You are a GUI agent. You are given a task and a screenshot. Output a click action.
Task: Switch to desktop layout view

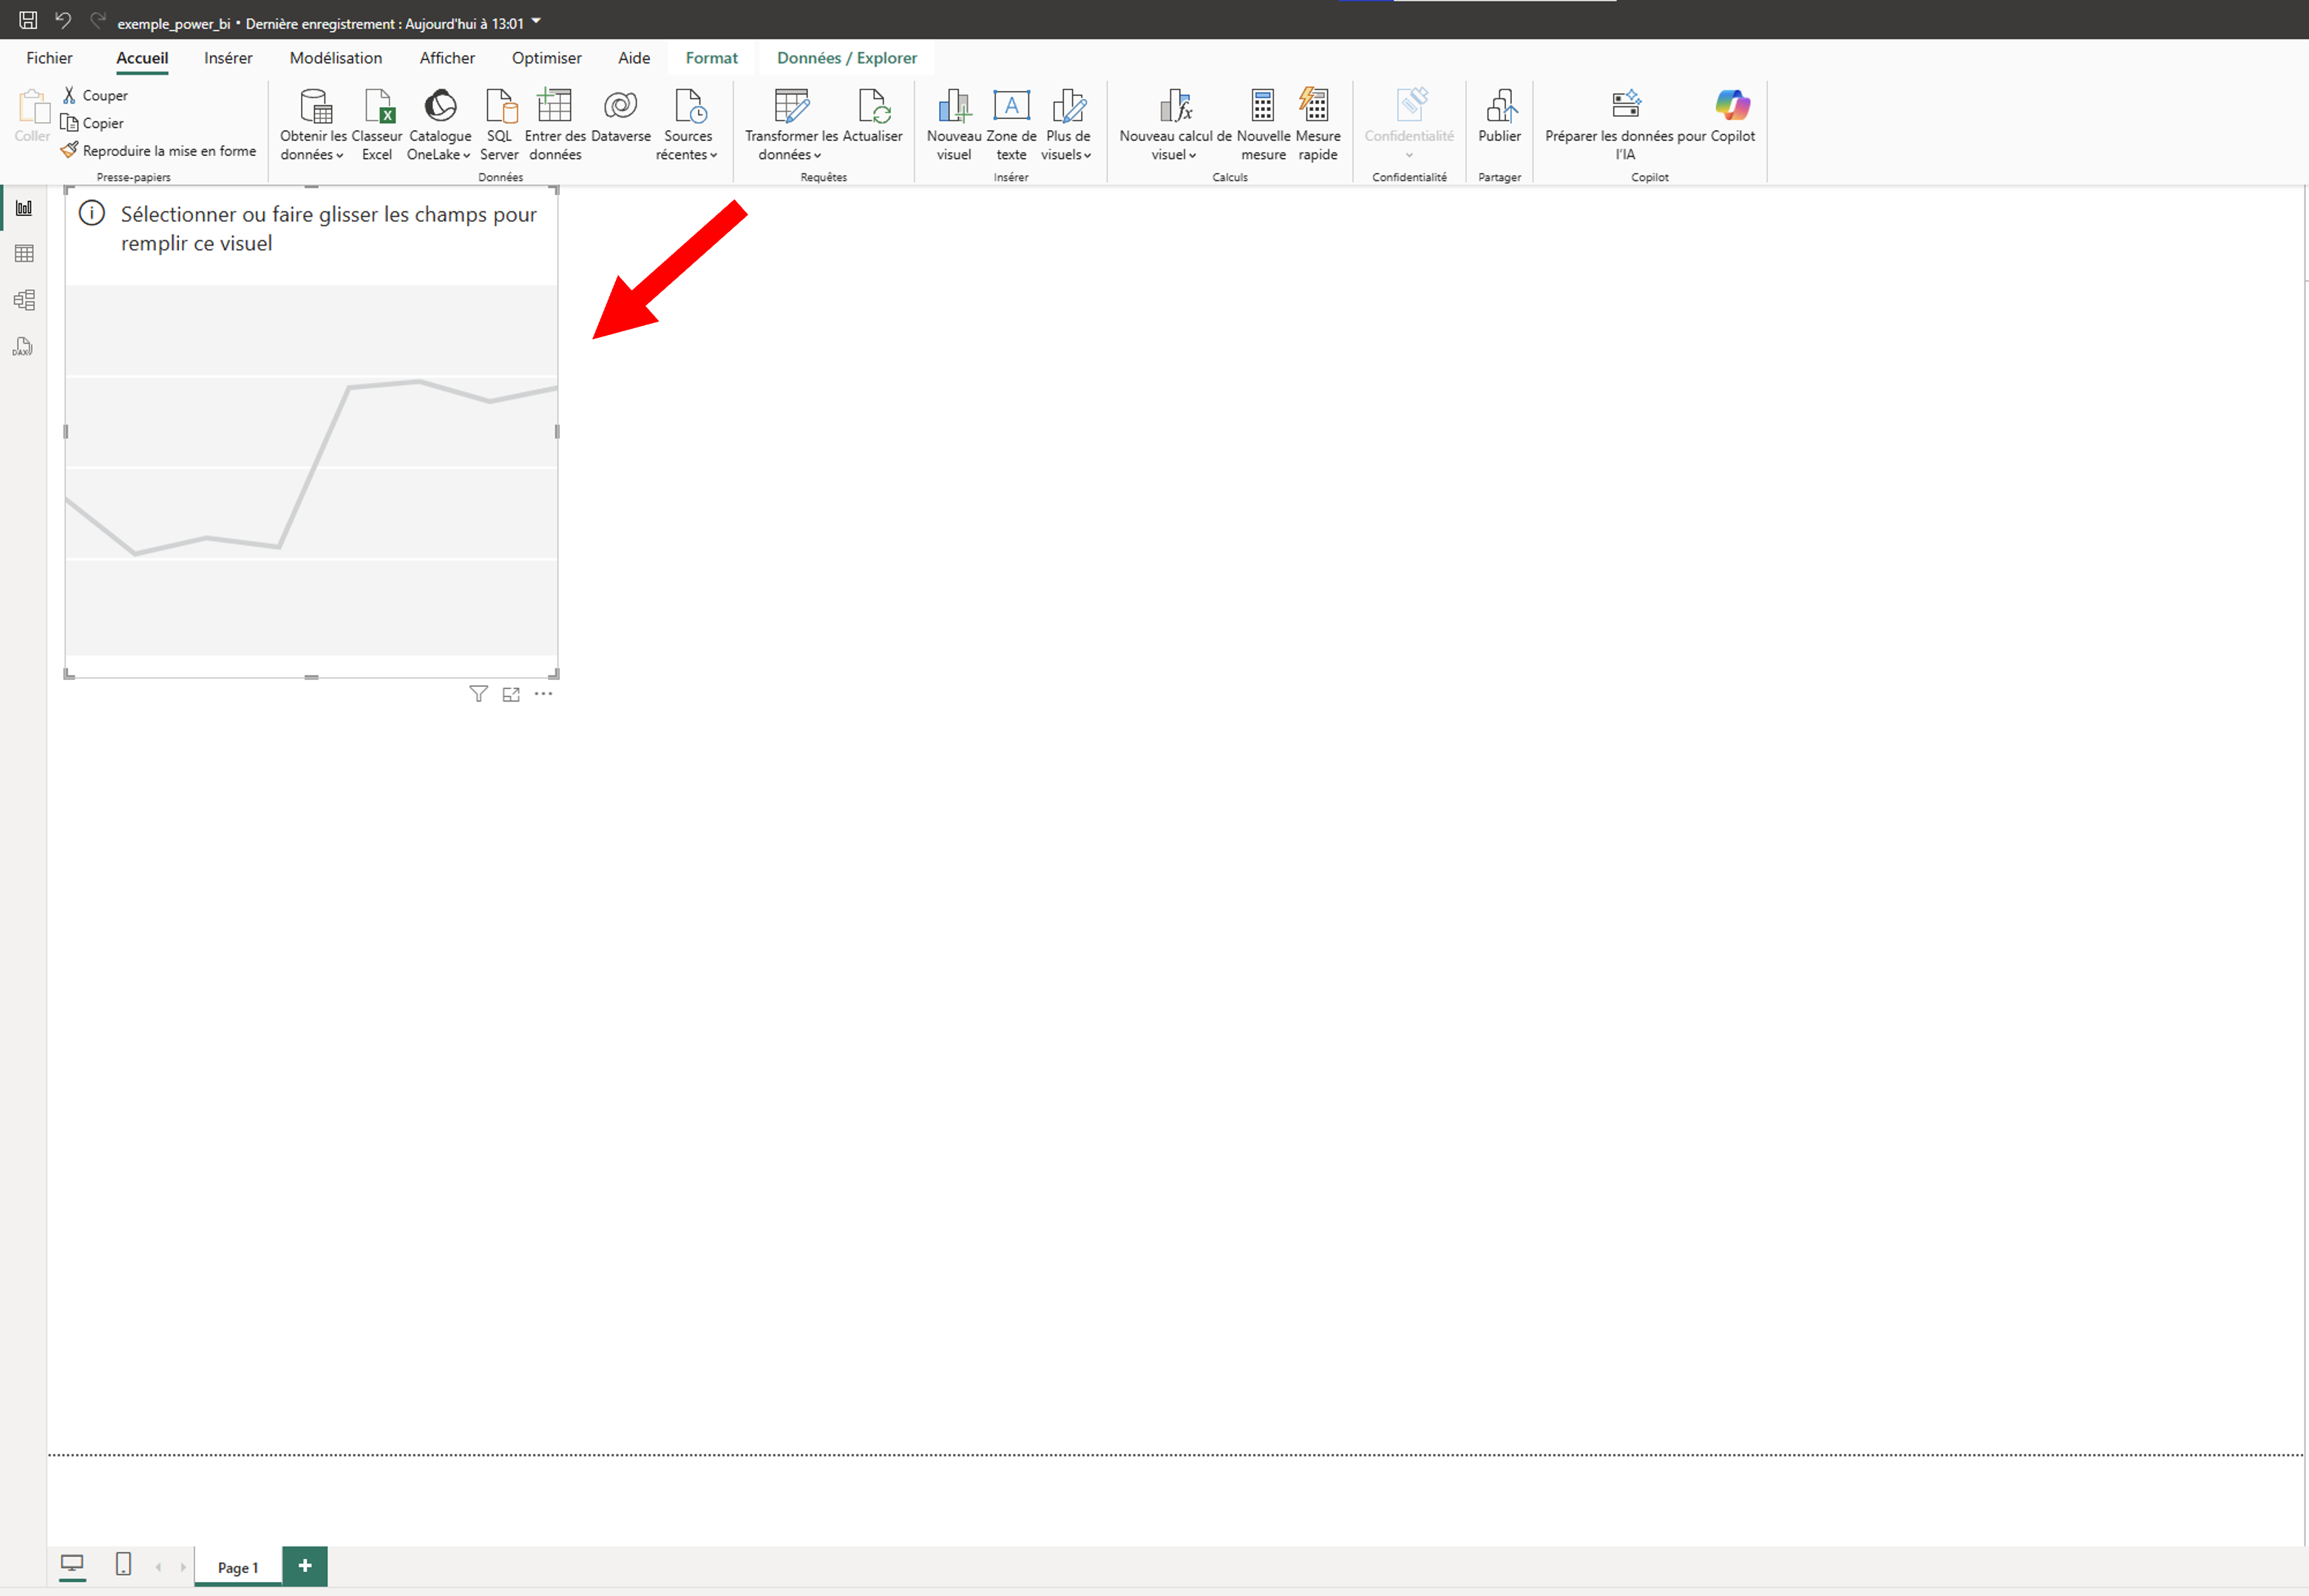[x=72, y=1564]
